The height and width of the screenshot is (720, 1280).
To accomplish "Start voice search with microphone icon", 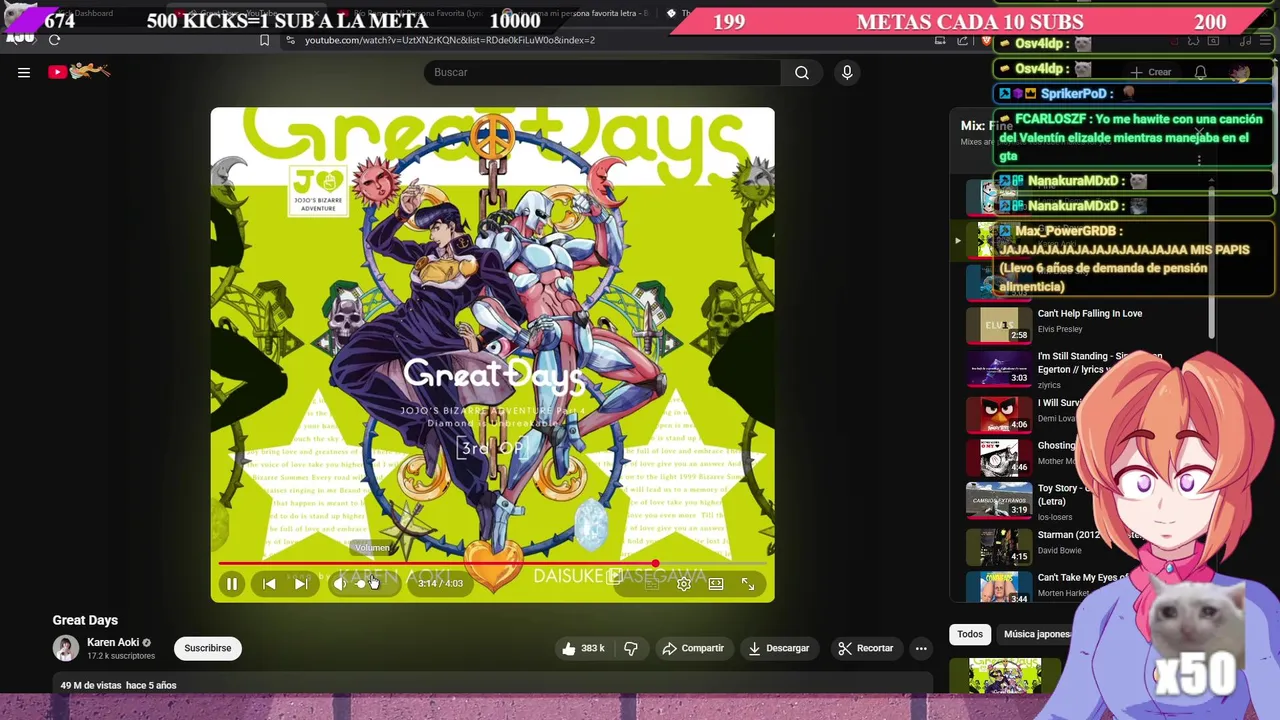I will click(847, 72).
